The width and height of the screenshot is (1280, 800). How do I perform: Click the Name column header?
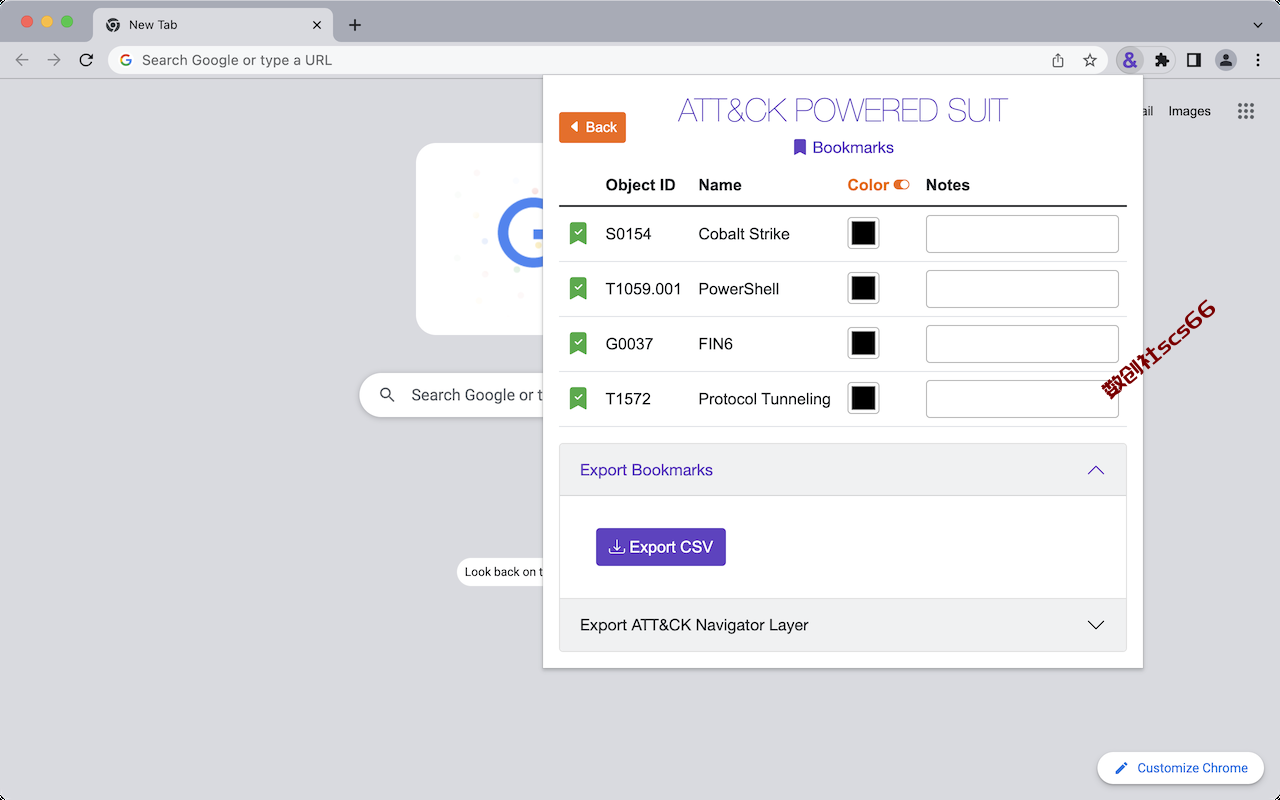(720, 185)
